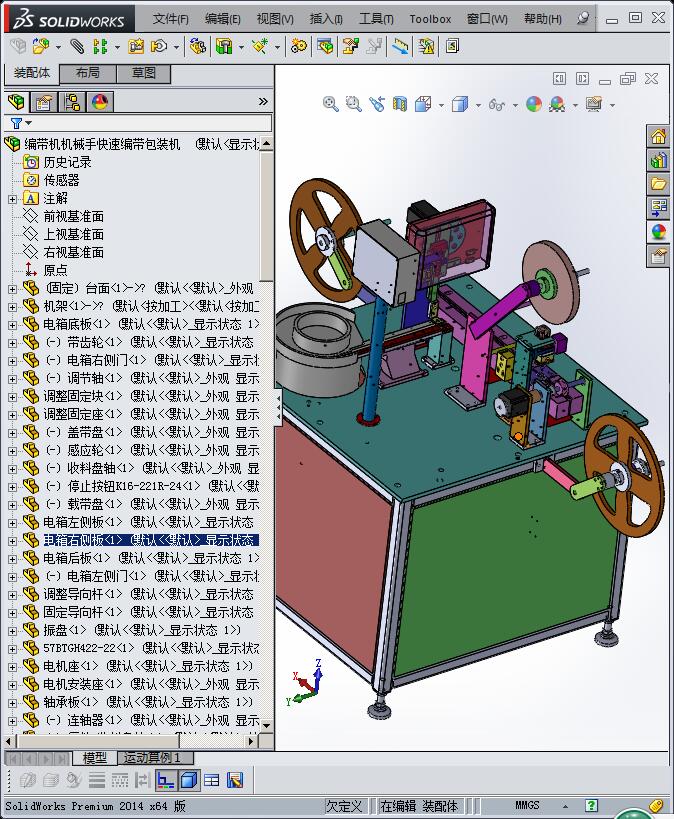This screenshot has height=819, width=674.
Task: Expand the panel tabs double chevron
Action: 263,101
